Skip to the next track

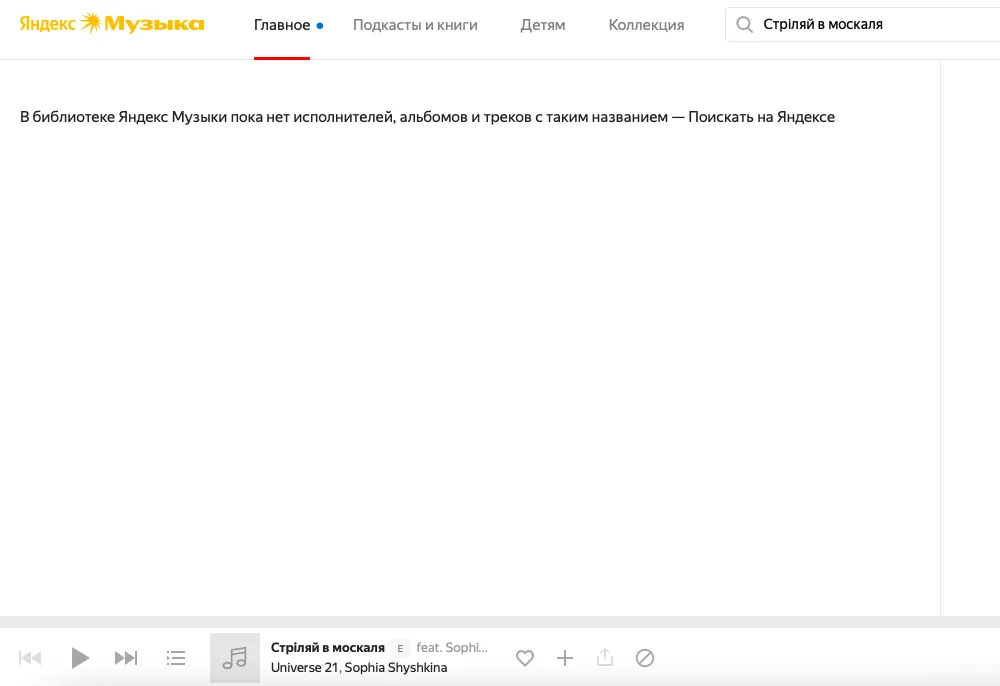[x=126, y=658]
